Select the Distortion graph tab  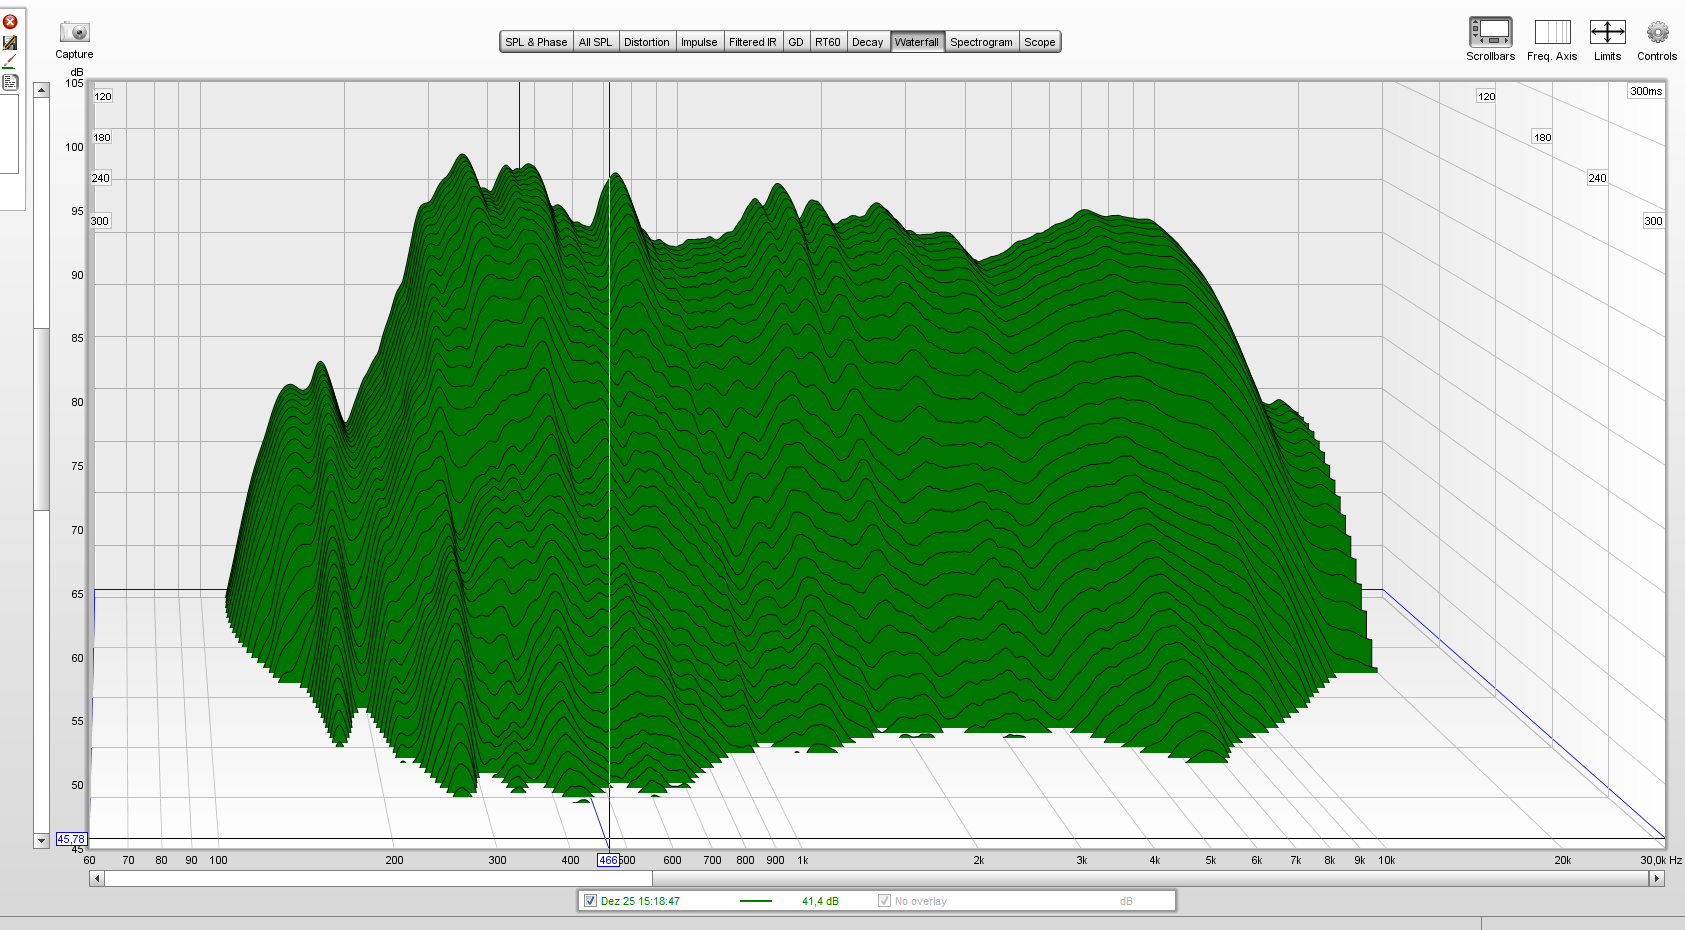(646, 42)
